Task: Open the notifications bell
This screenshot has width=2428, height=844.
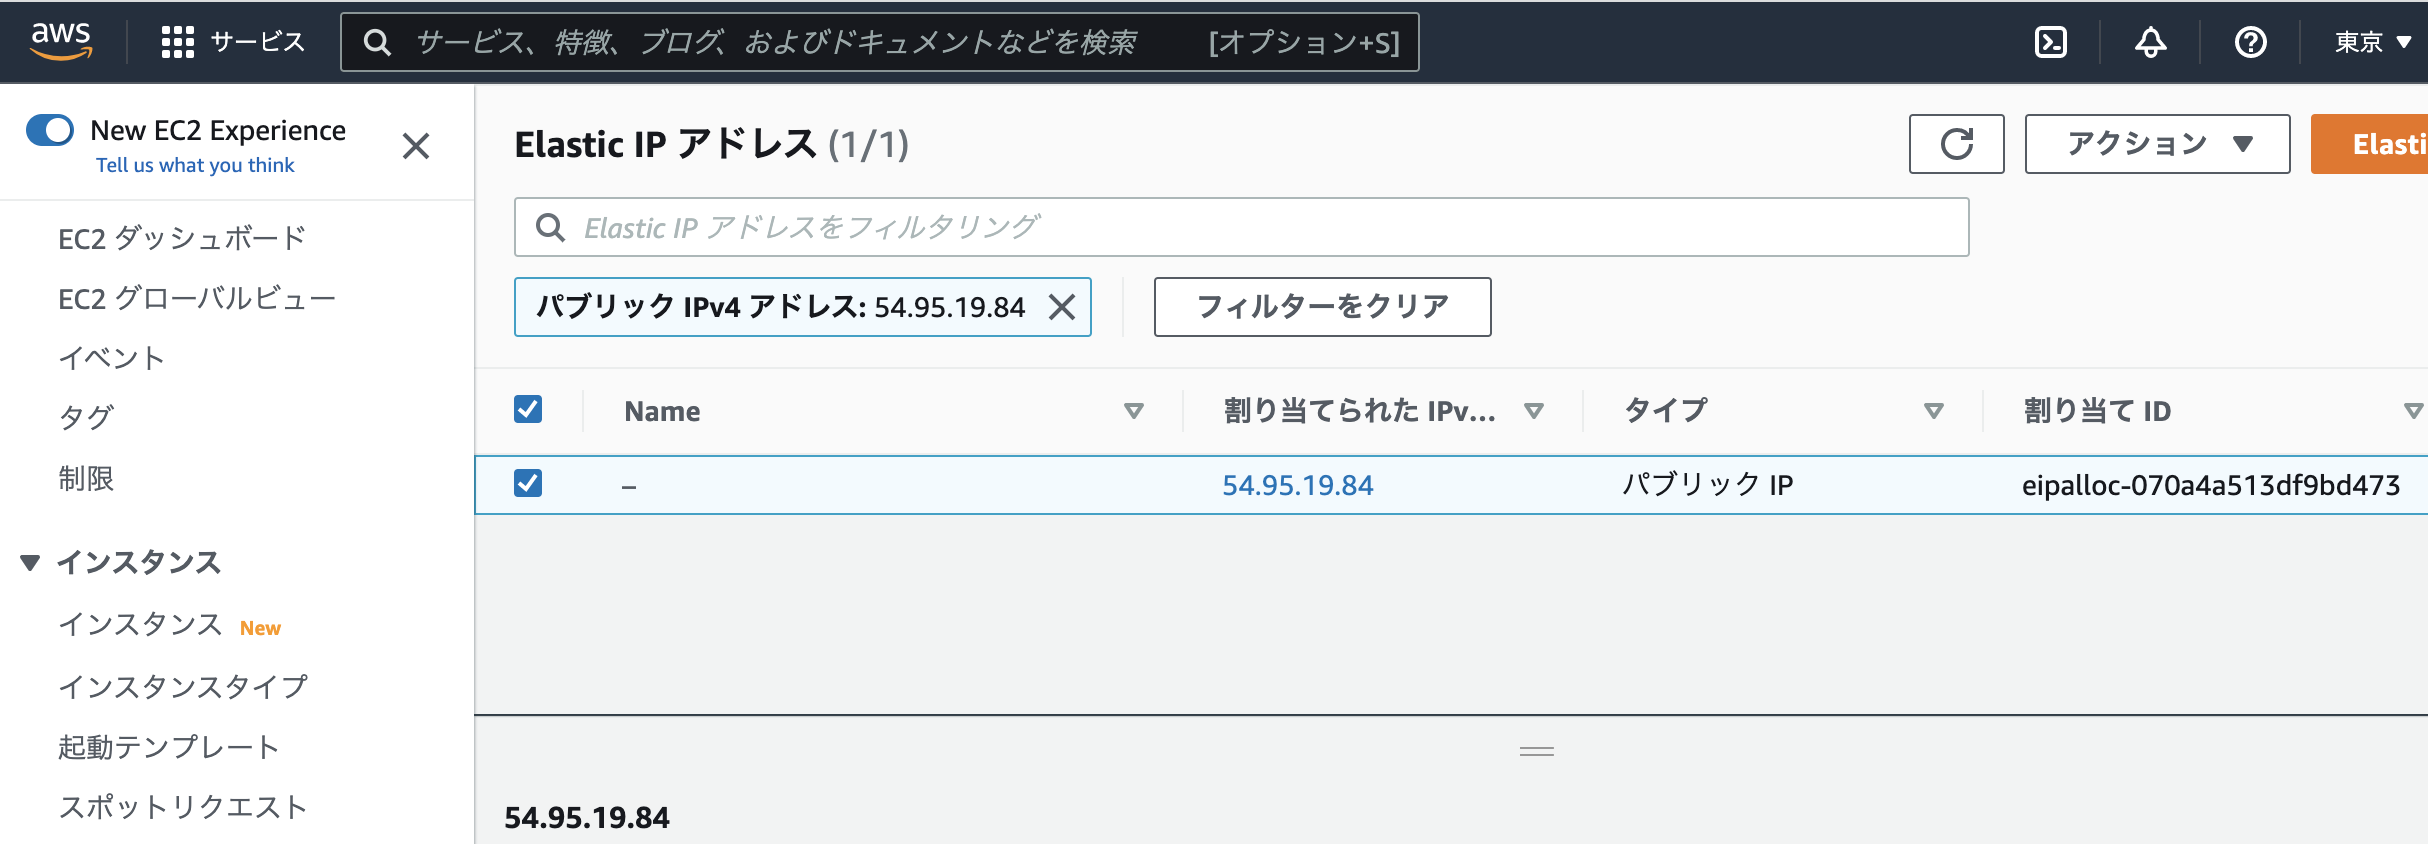Action: click(x=2151, y=42)
